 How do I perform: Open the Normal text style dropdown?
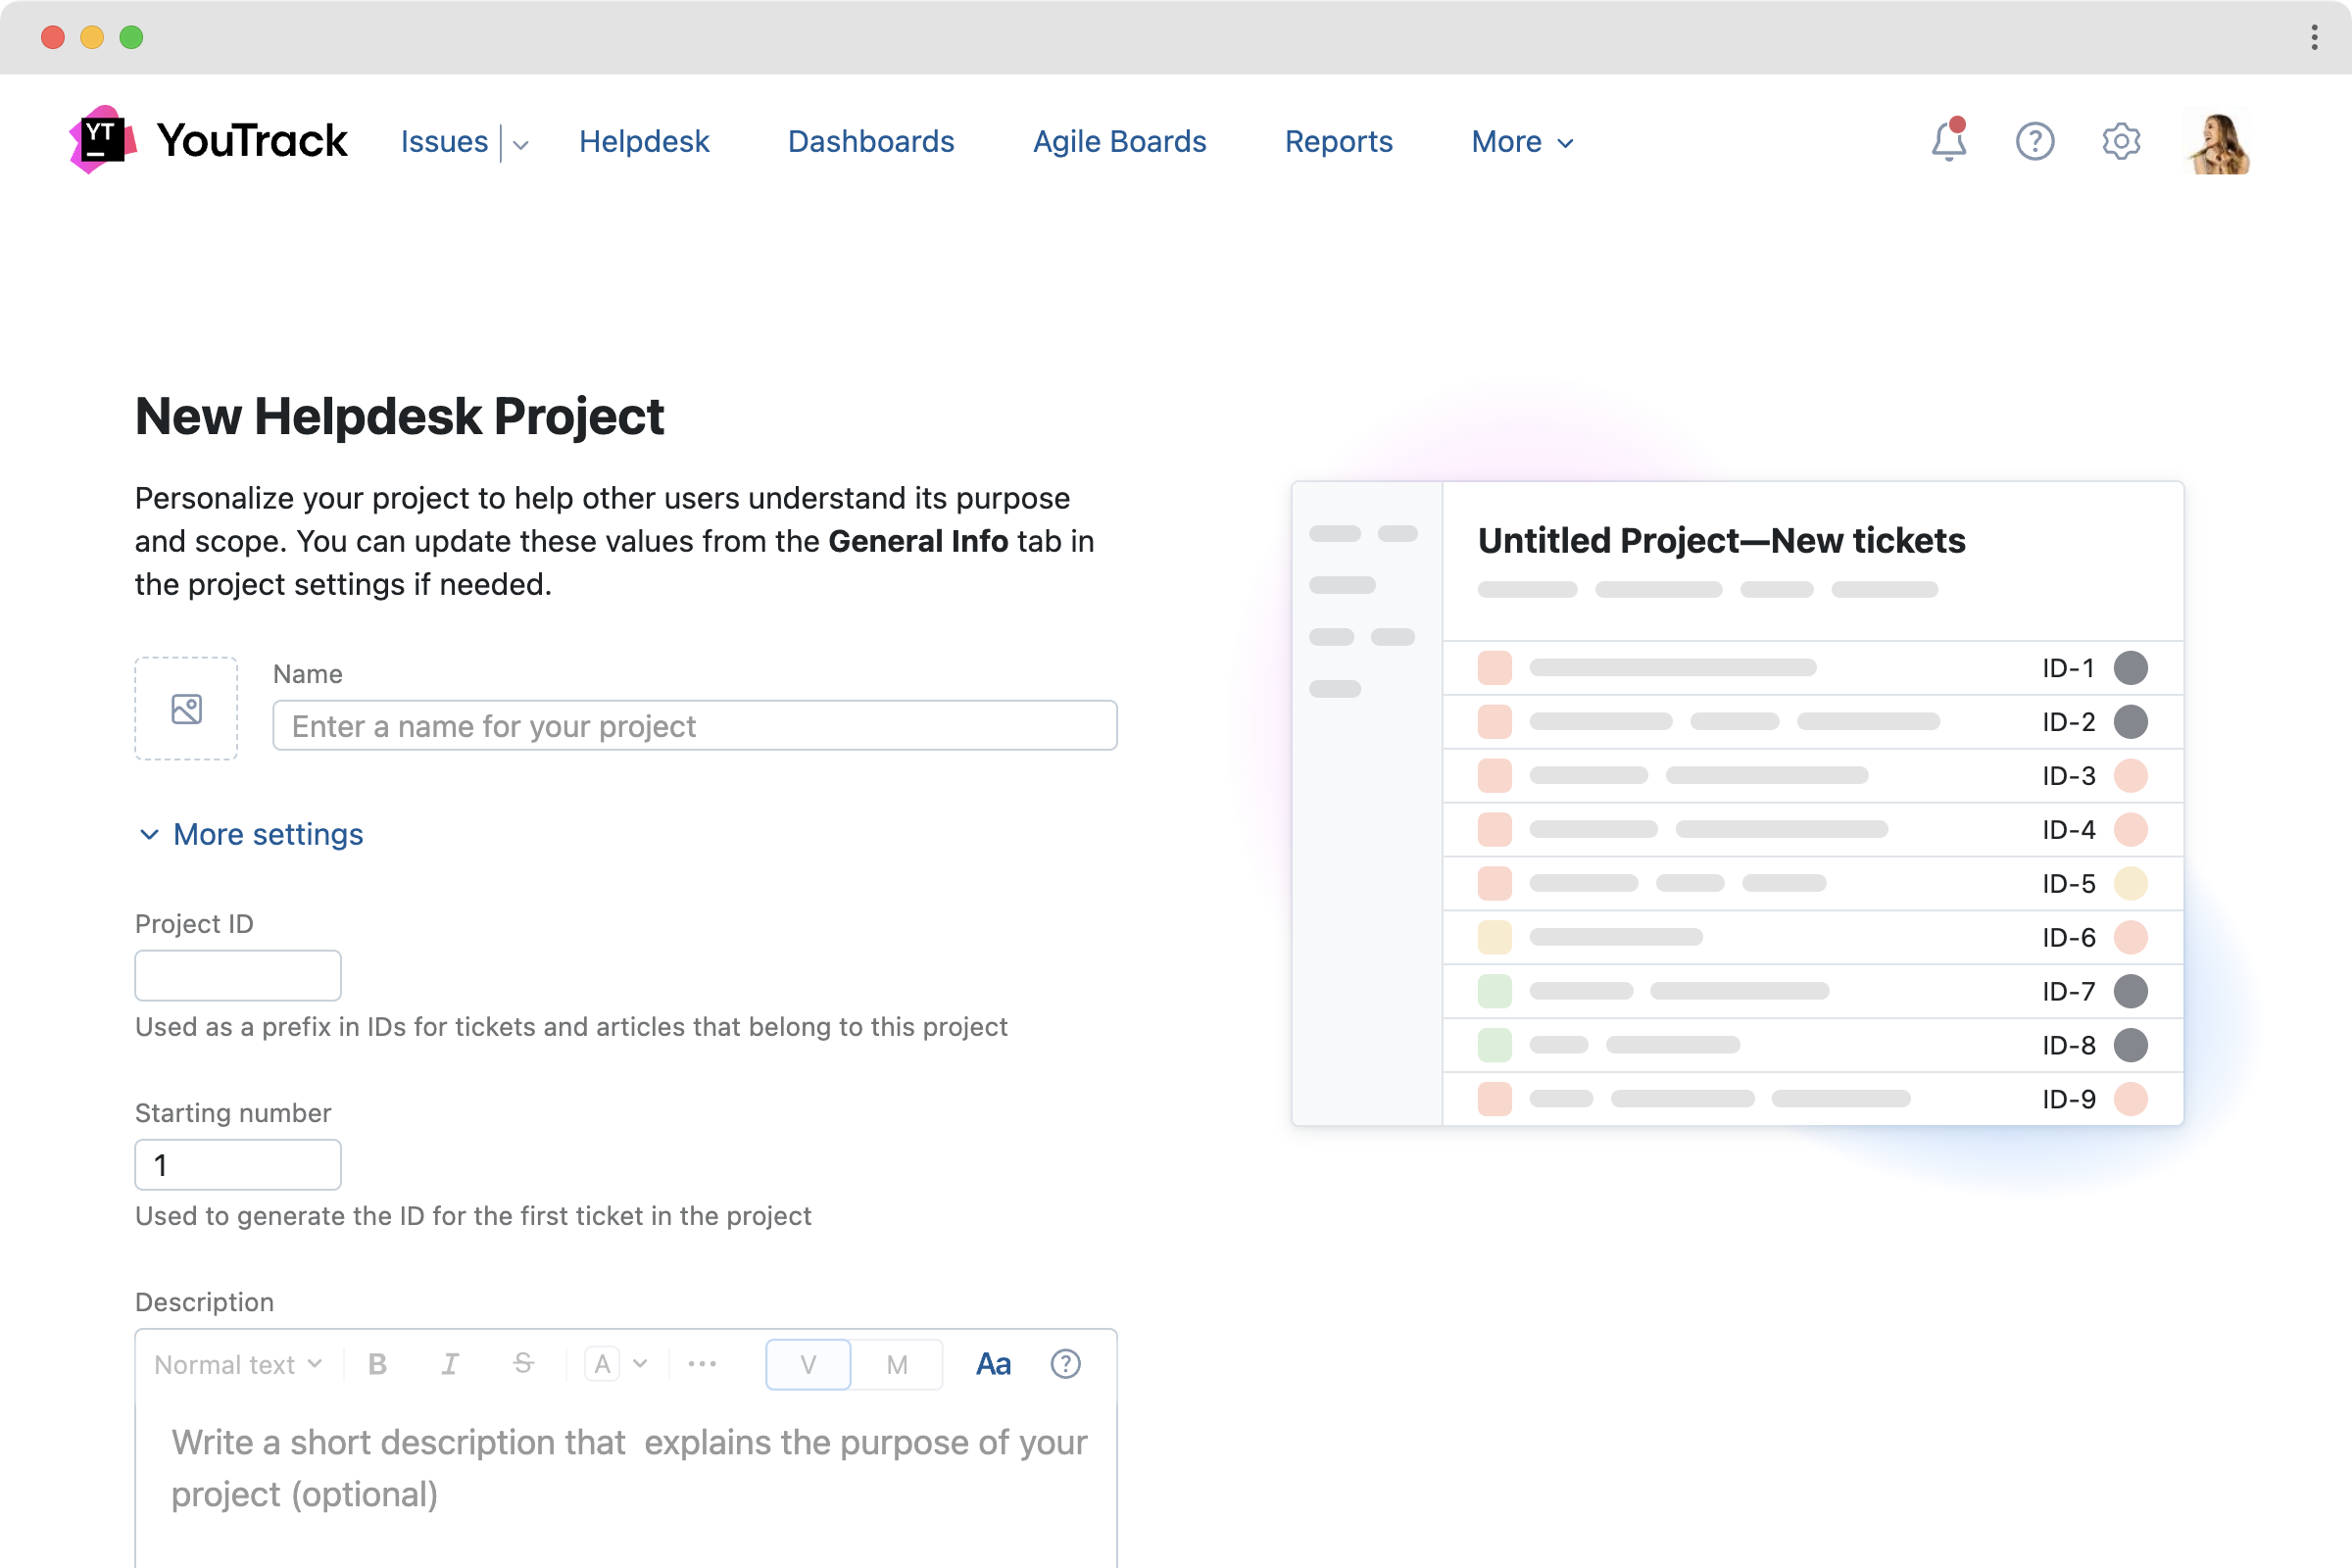click(238, 1364)
